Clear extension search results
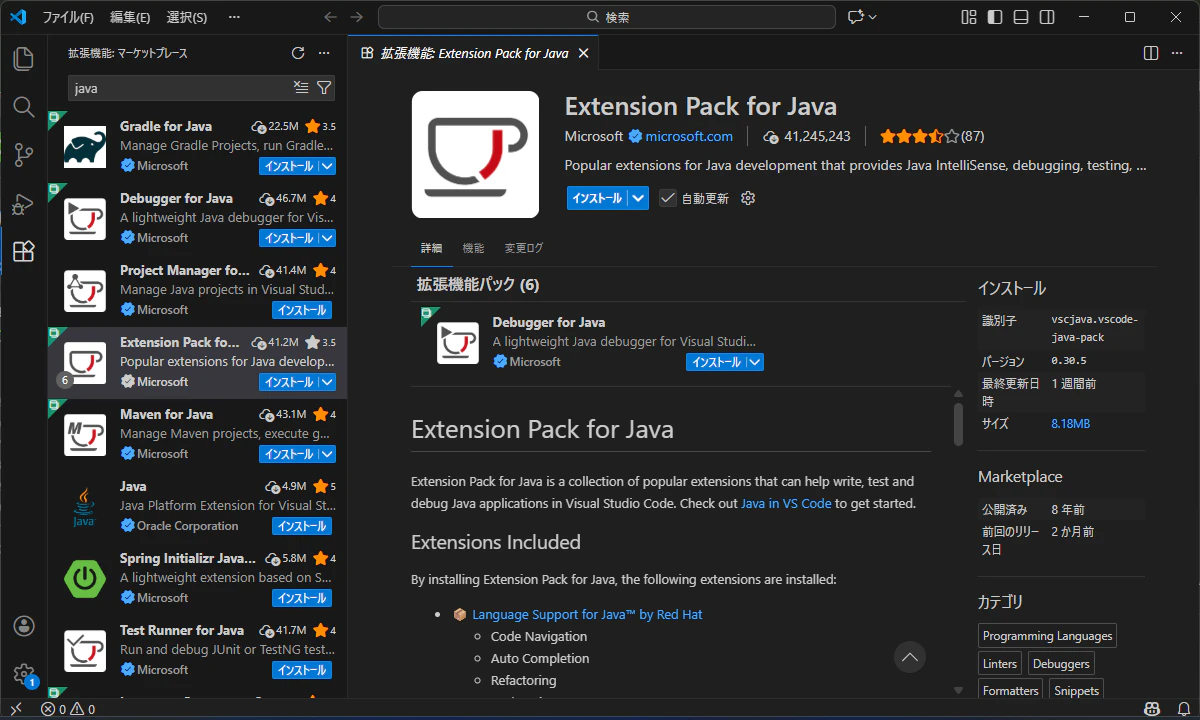 301,88
